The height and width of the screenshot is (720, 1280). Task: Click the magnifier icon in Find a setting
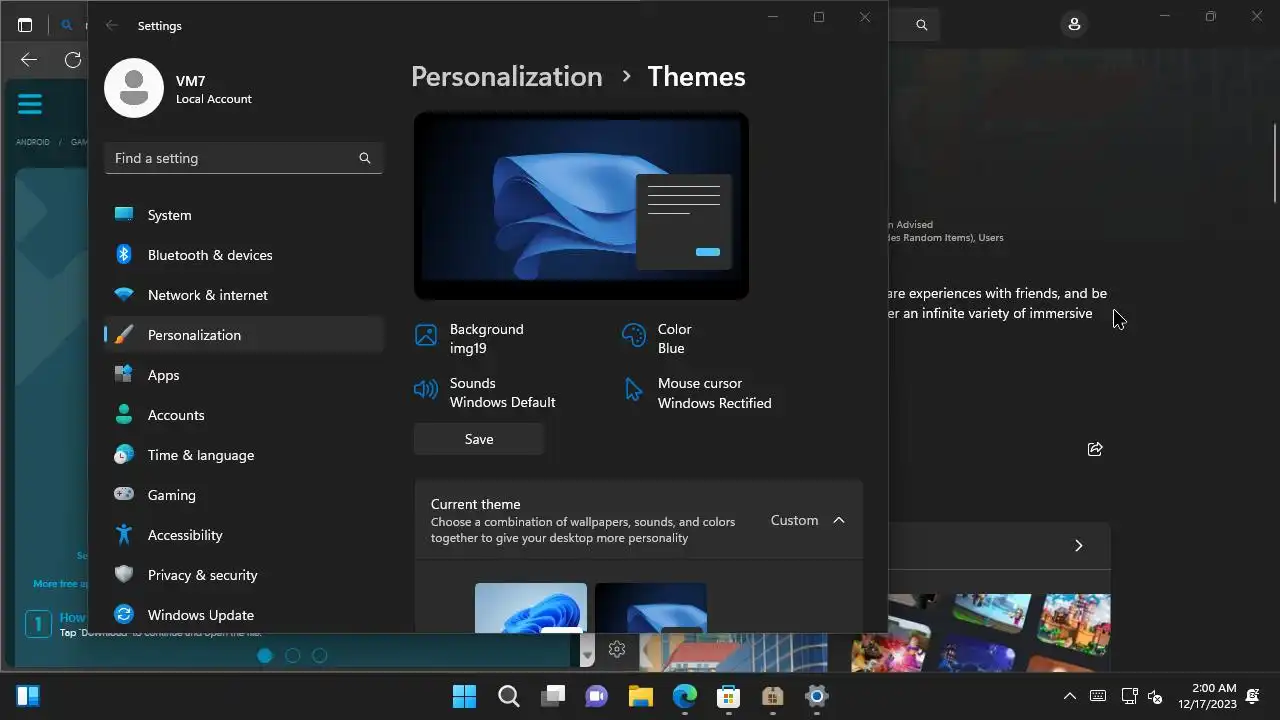tap(365, 158)
